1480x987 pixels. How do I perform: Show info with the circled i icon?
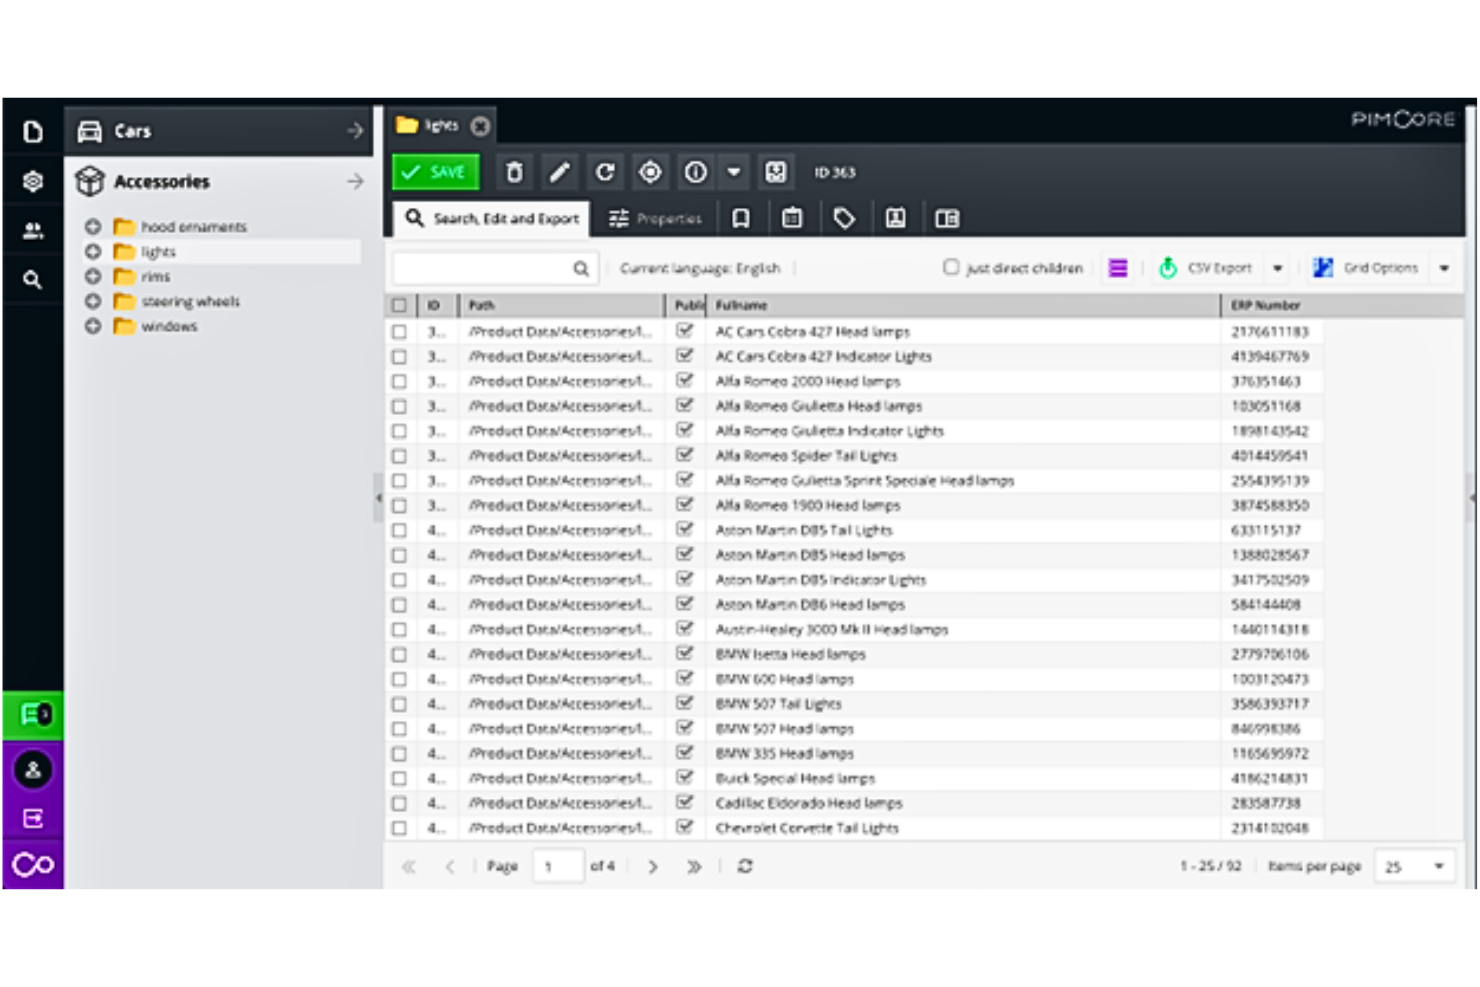[696, 172]
